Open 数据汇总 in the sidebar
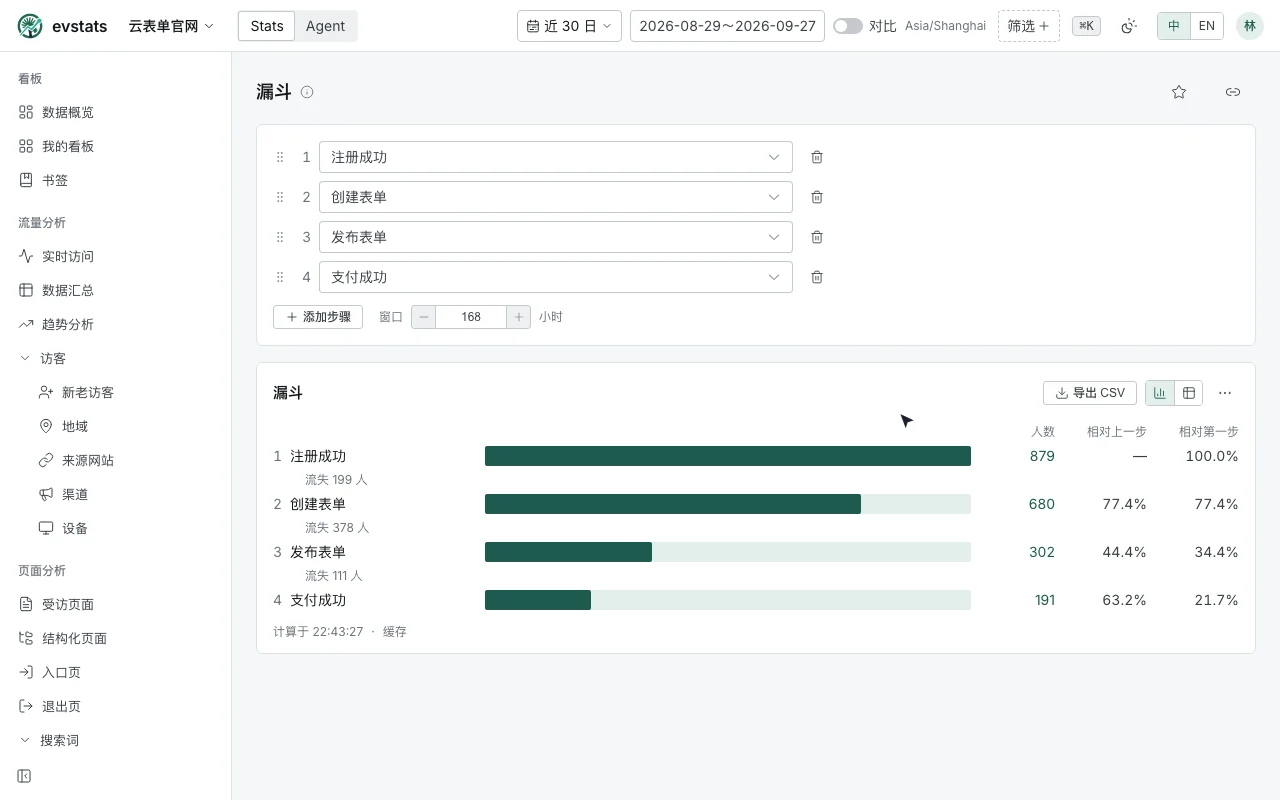 click(115, 290)
